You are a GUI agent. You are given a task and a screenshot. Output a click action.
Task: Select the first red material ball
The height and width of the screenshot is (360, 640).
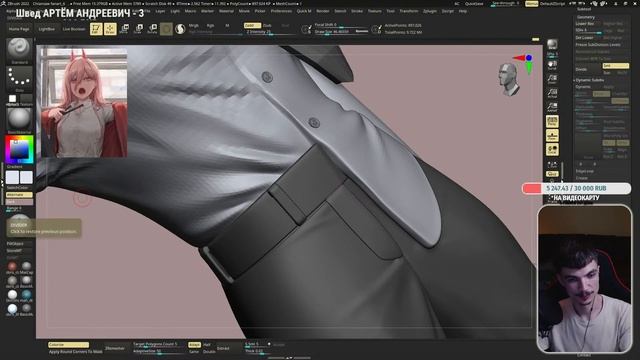[12, 267]
